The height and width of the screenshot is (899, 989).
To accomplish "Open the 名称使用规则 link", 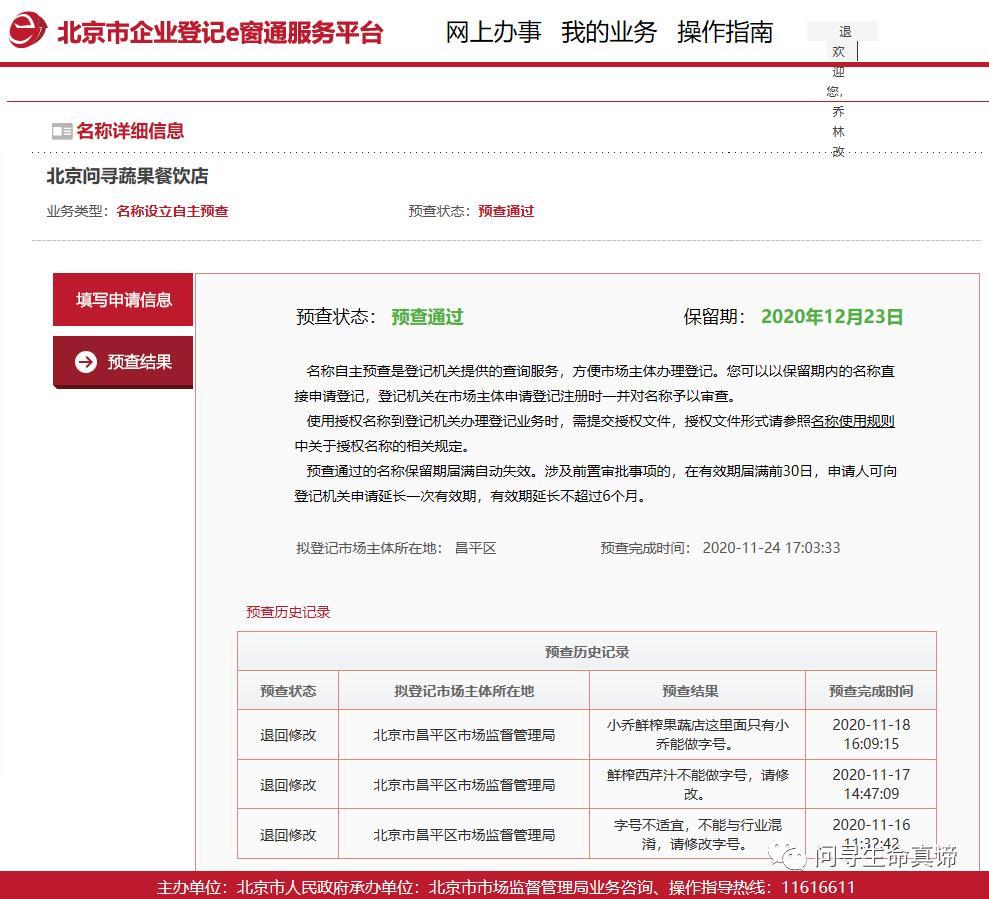I will point(853,421).
